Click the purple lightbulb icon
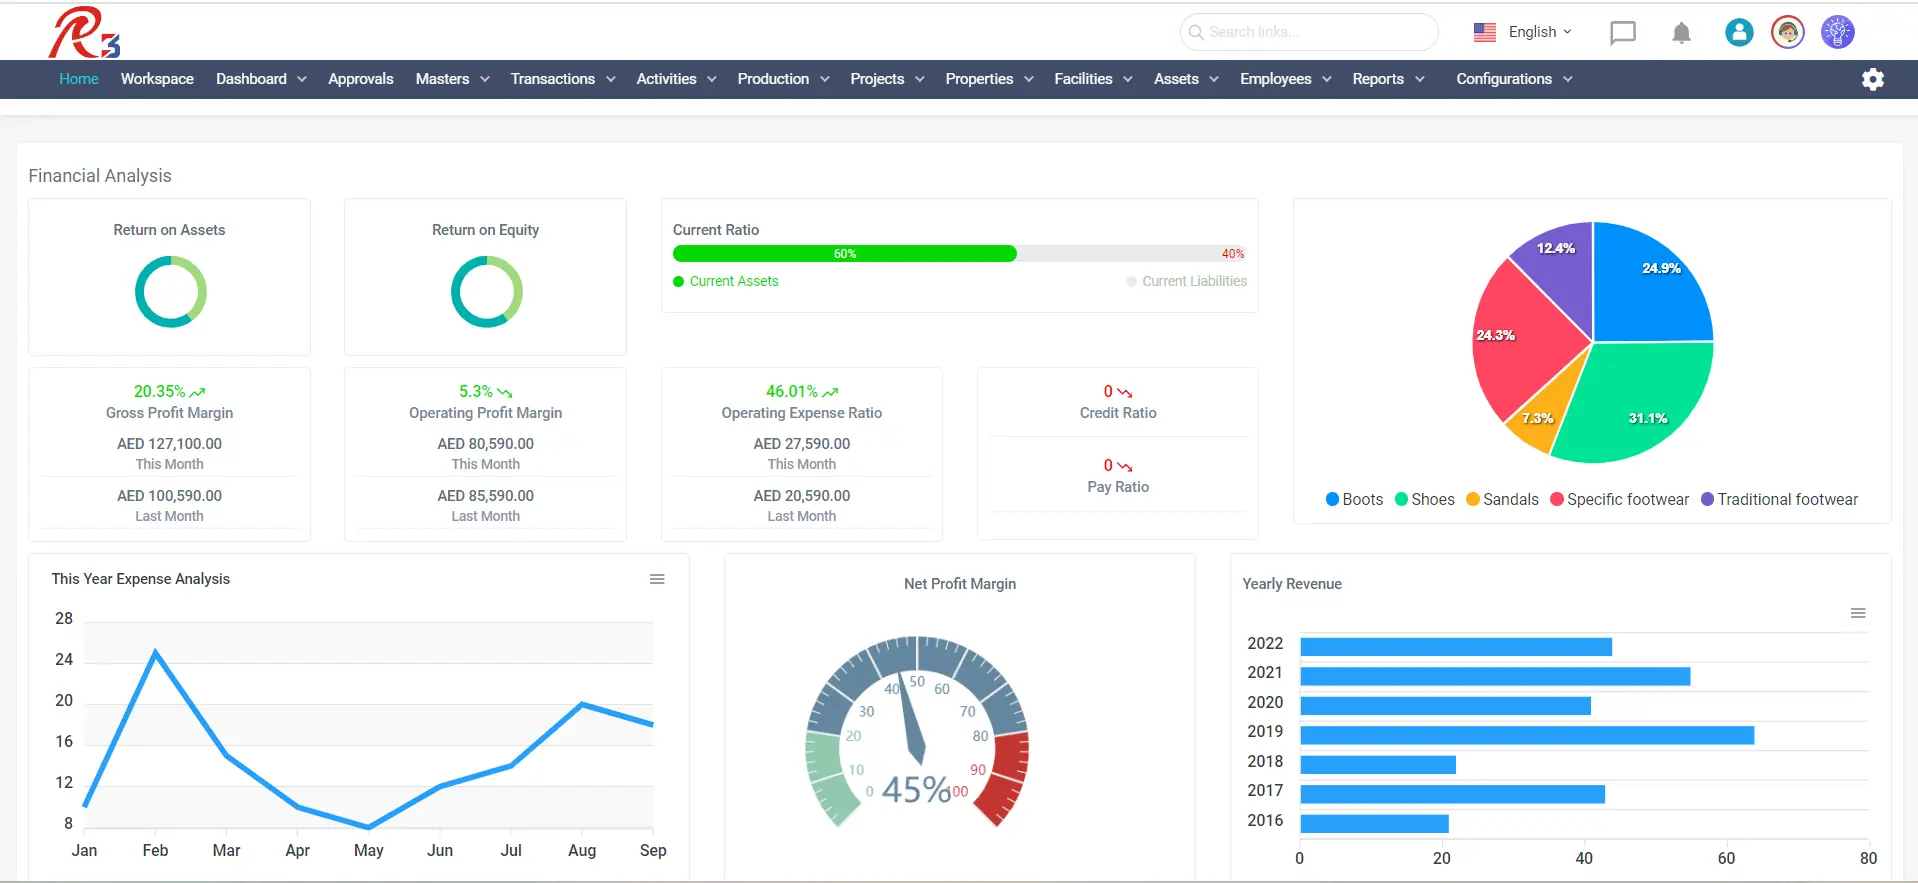The image size is (1918, 883). click(x=1837, y=32)
